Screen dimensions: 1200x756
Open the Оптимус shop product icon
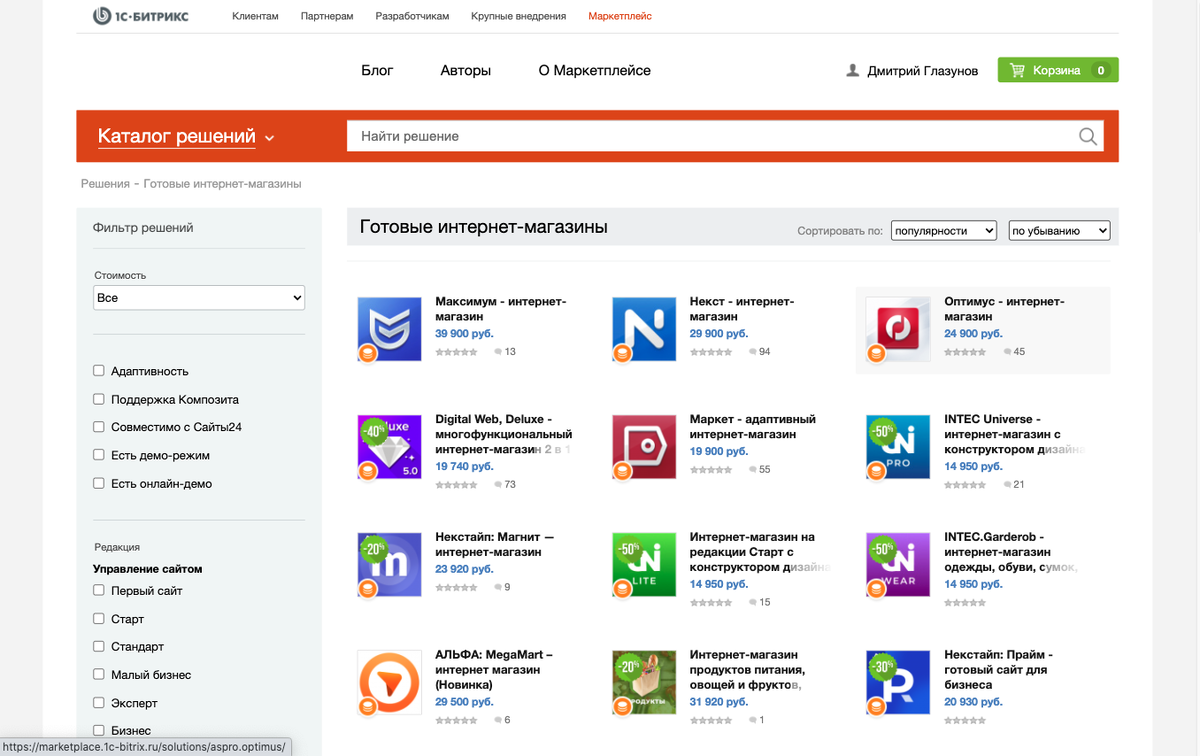tap(898, 329)
